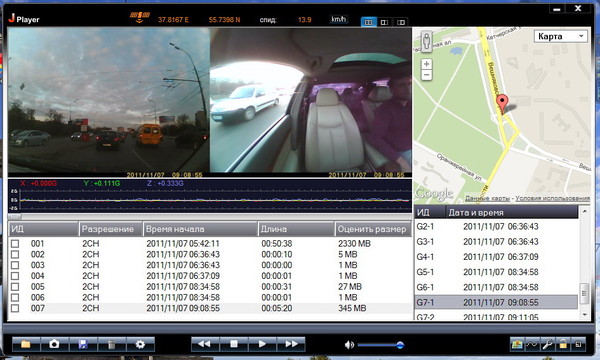Viewport: 600px width, 360px height.
Task: Start playback with the play button
Action: (262, 344)
